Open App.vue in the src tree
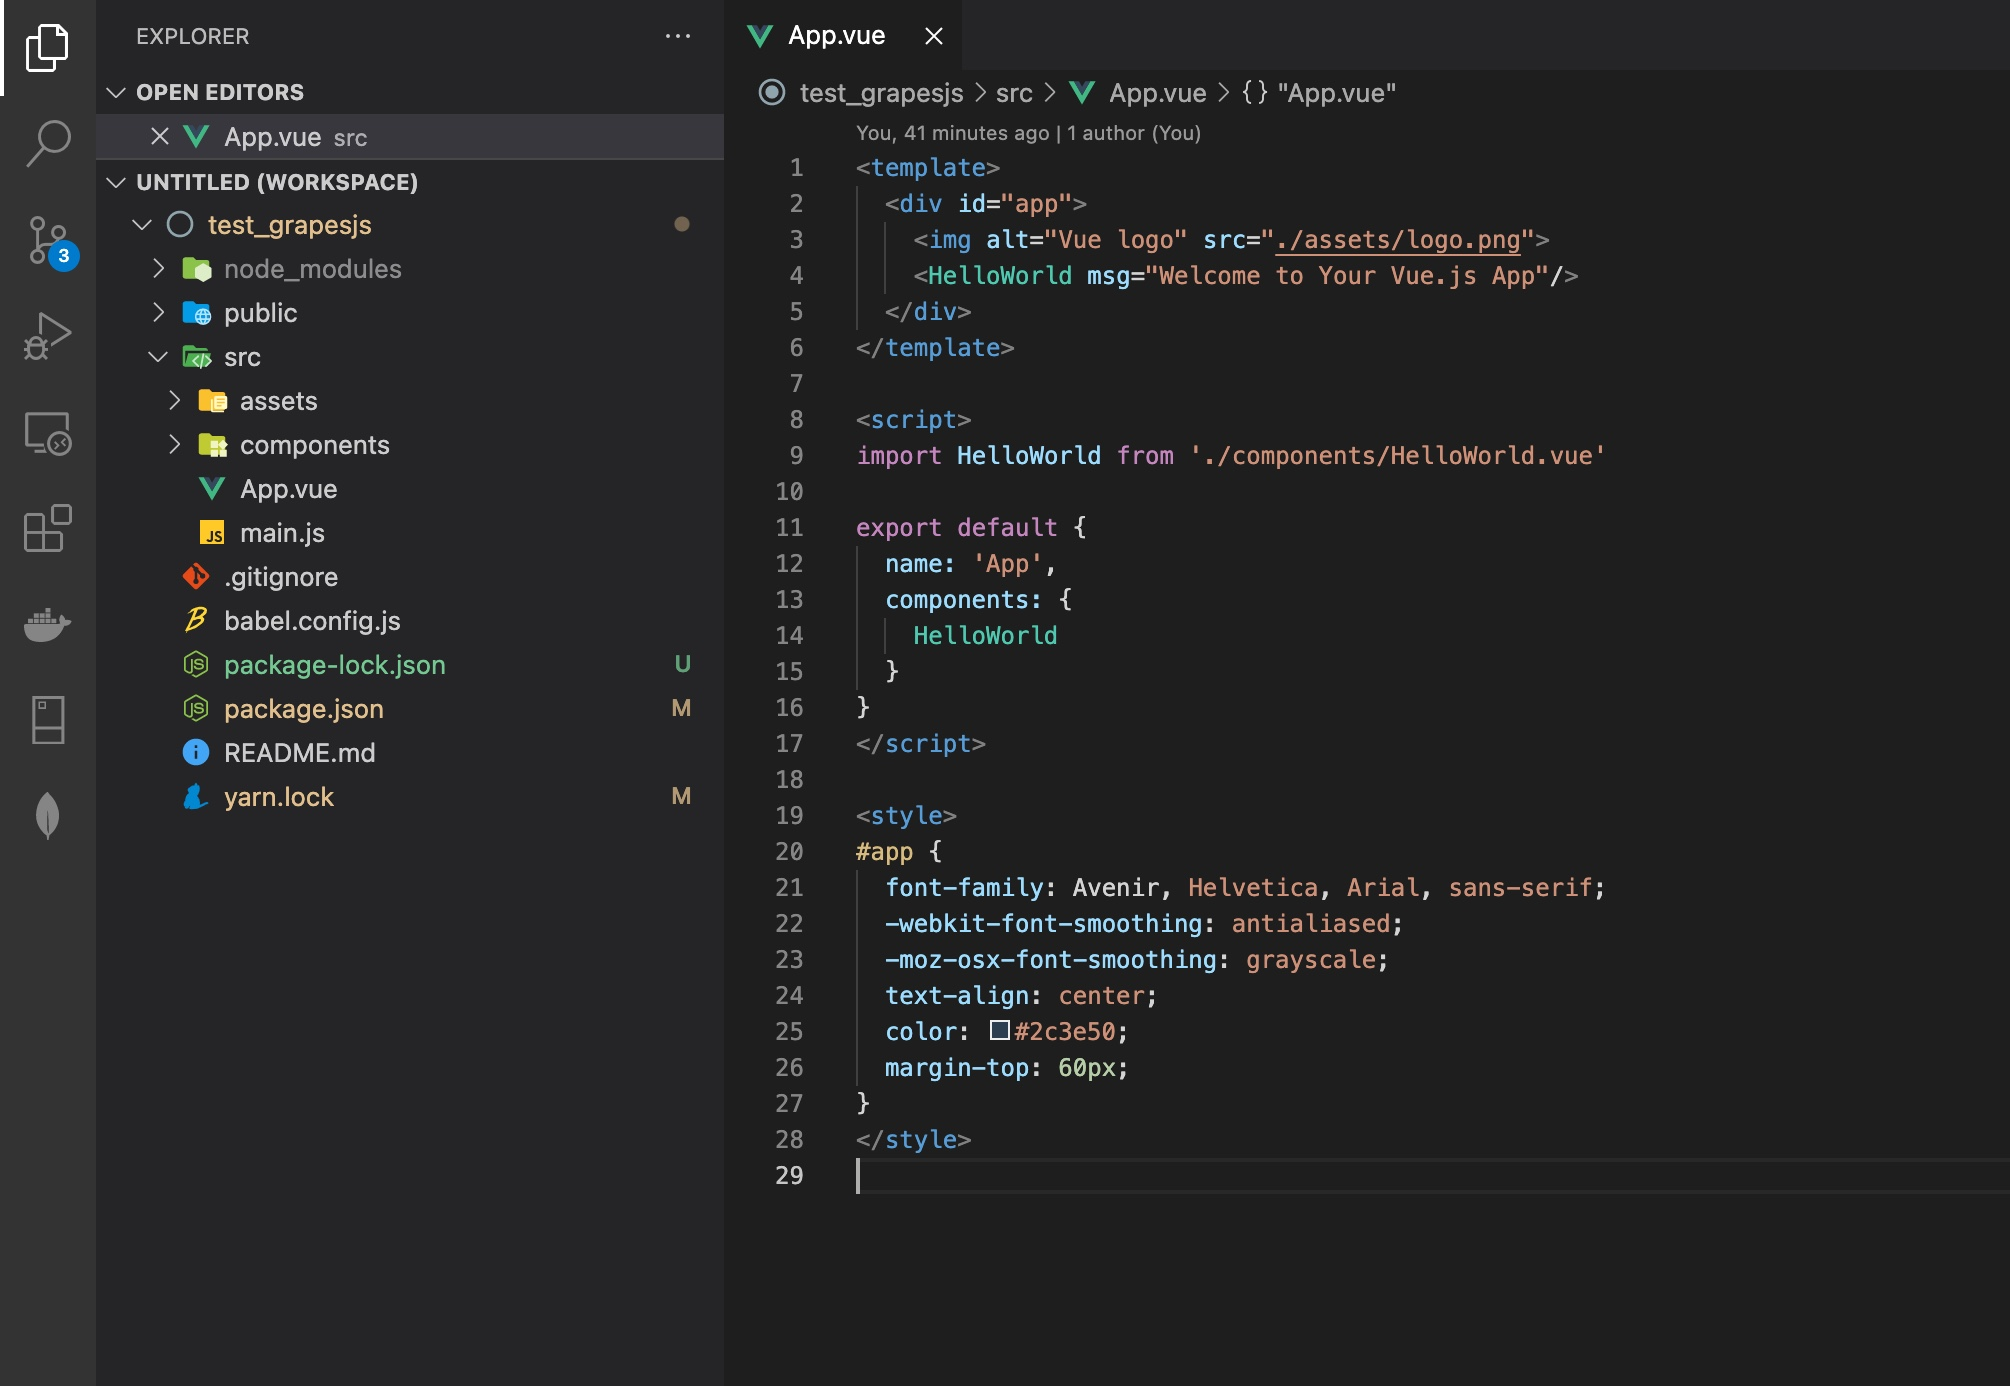Image resolution: width=2010 pixels, height=1386 pixels. 410,489
